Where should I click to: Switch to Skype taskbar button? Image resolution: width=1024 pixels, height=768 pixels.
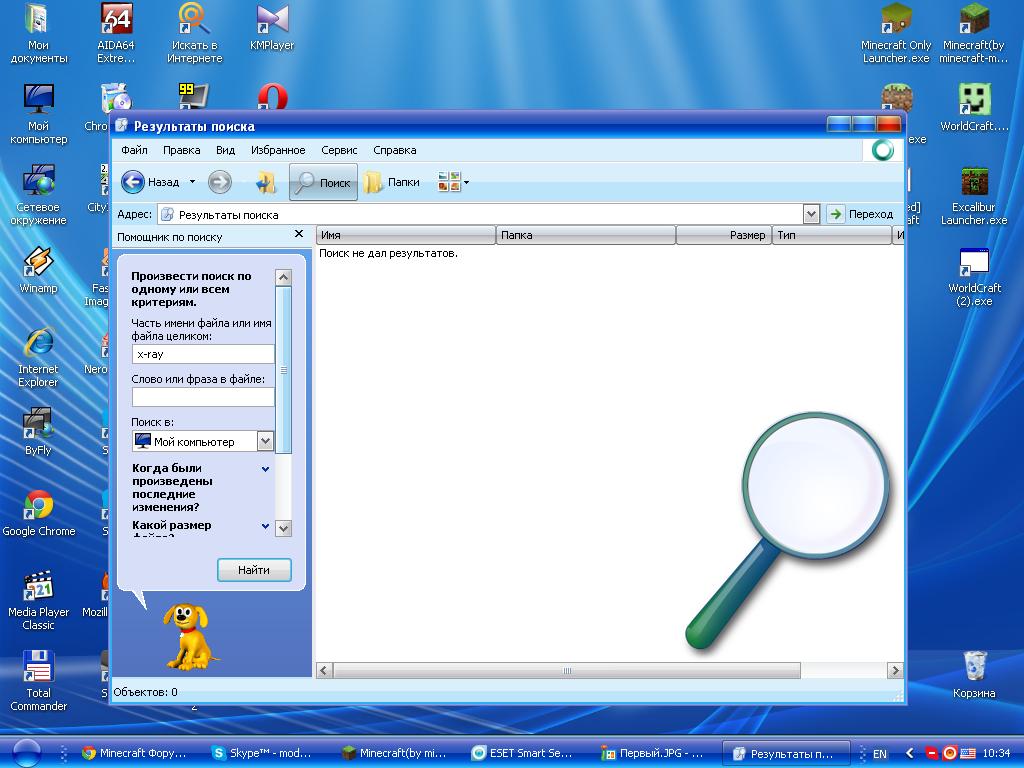tap(261, 753)
